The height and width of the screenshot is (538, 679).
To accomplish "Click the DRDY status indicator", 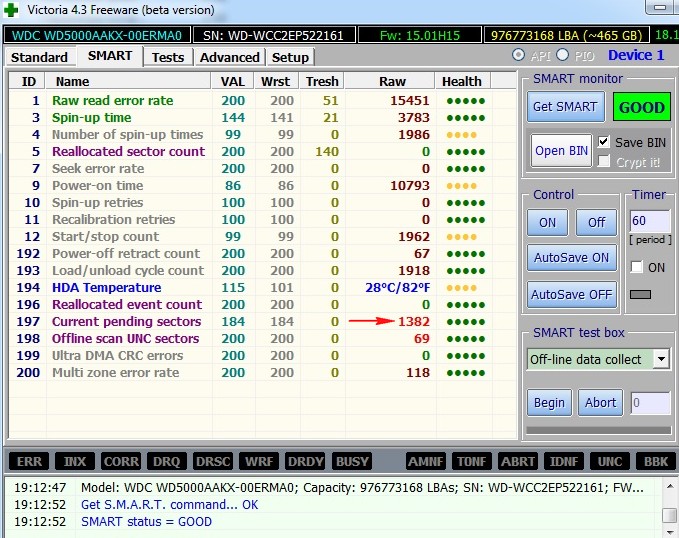I will coord(305,461).
